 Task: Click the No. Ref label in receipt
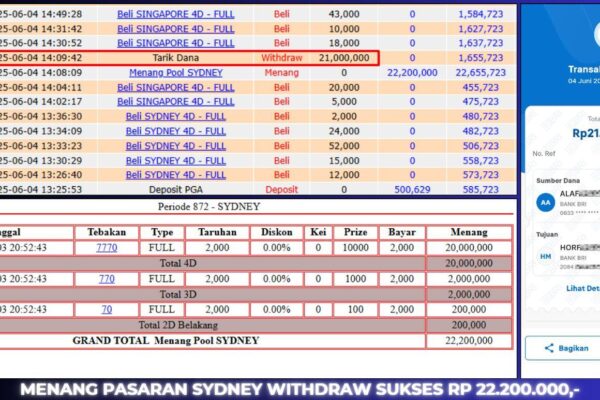tap(544, 153)
